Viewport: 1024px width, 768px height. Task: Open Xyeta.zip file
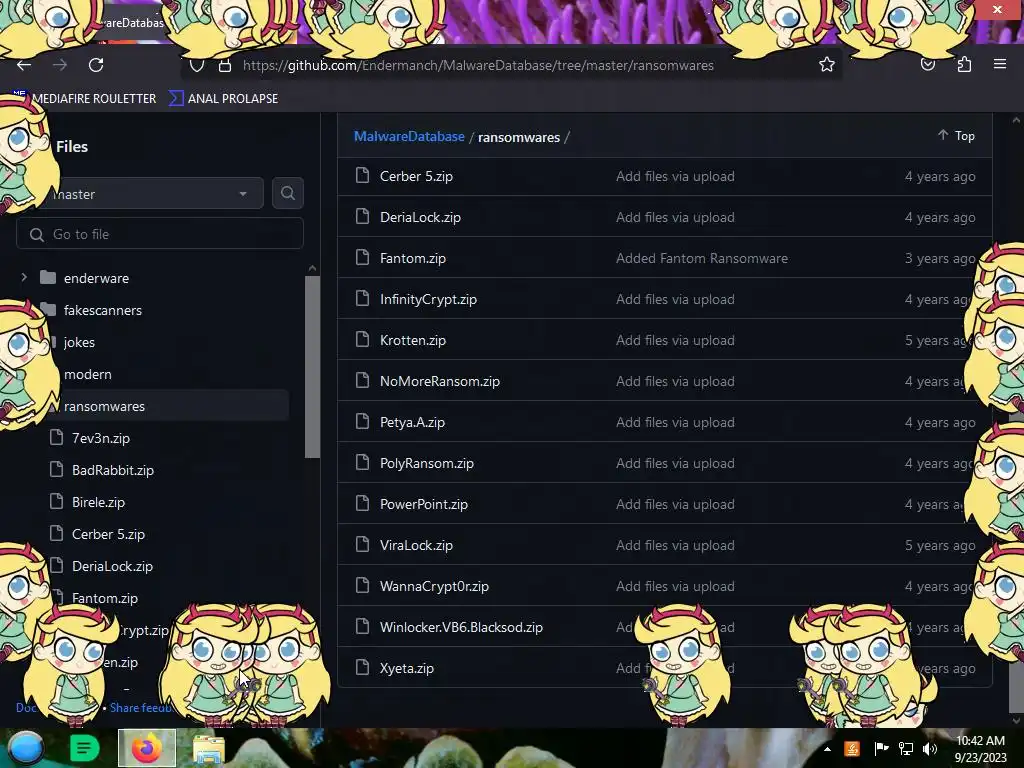point(406,669)
